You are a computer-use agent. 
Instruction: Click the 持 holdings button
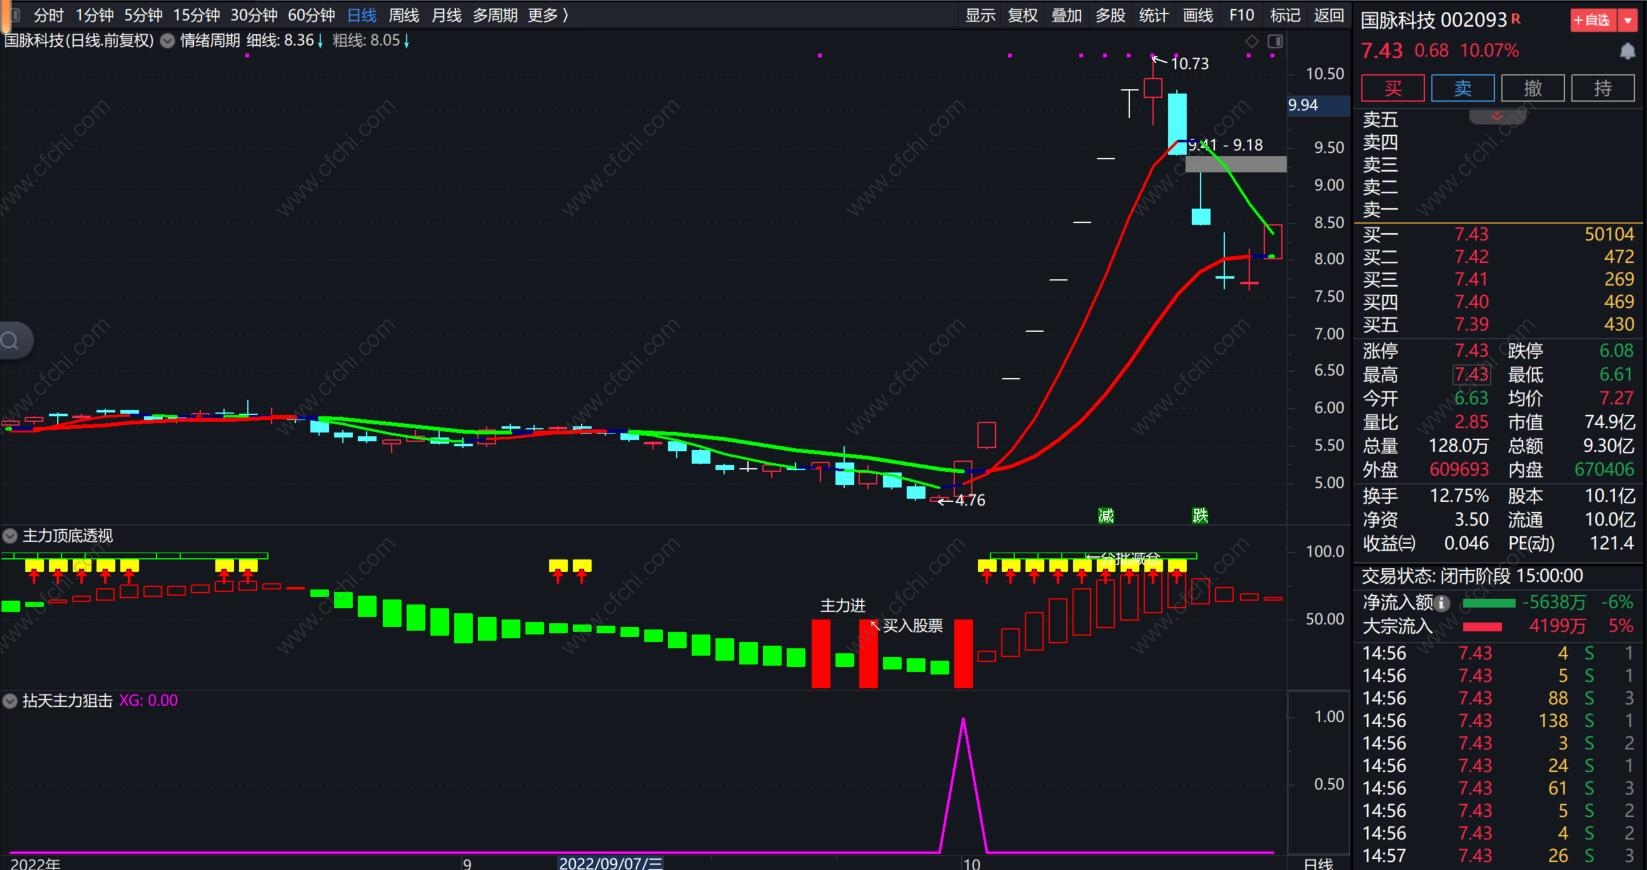tap(1603, 88)
